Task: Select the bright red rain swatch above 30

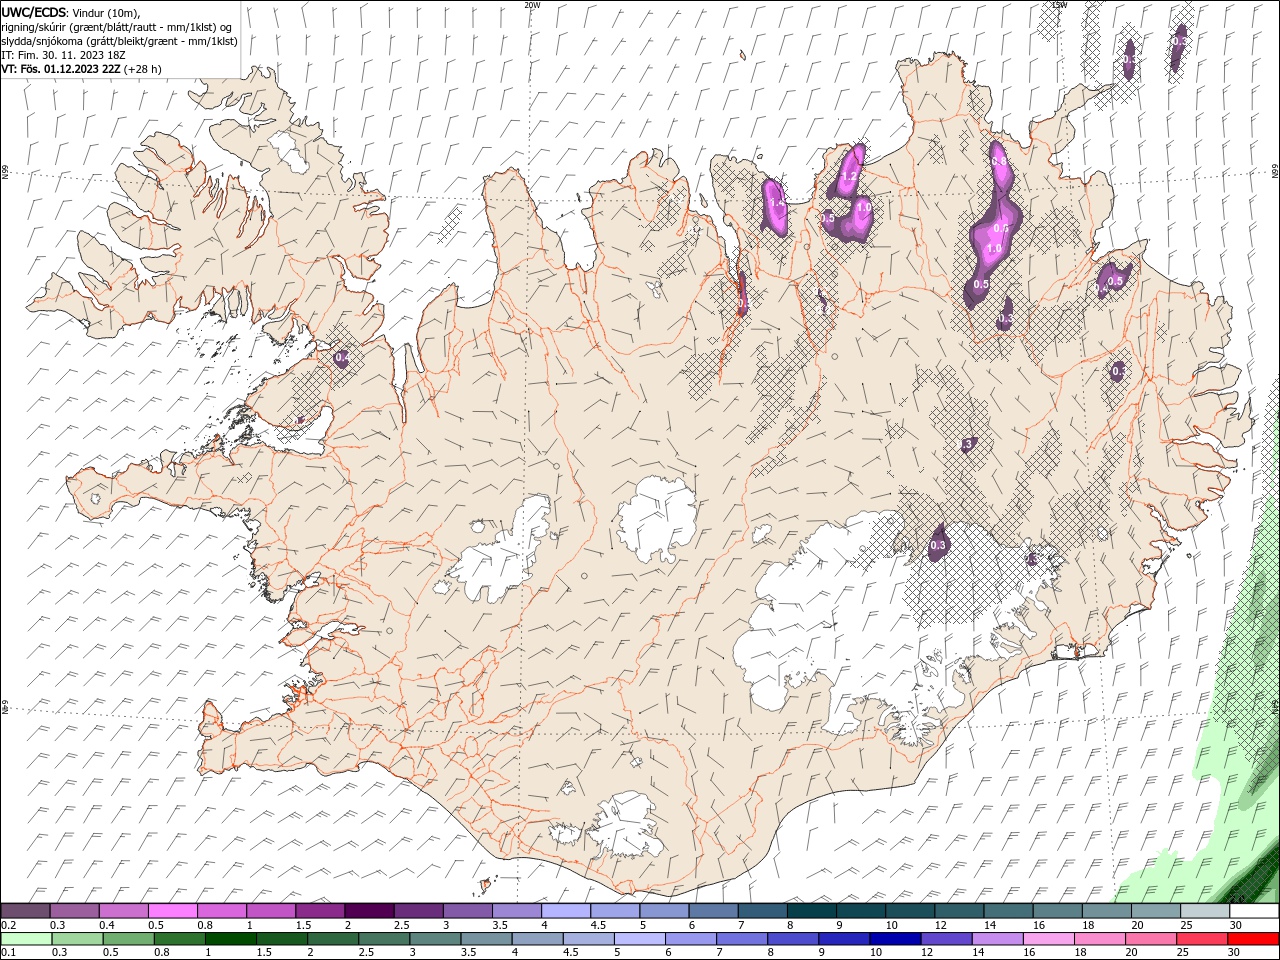Action: pos(1253,939)
